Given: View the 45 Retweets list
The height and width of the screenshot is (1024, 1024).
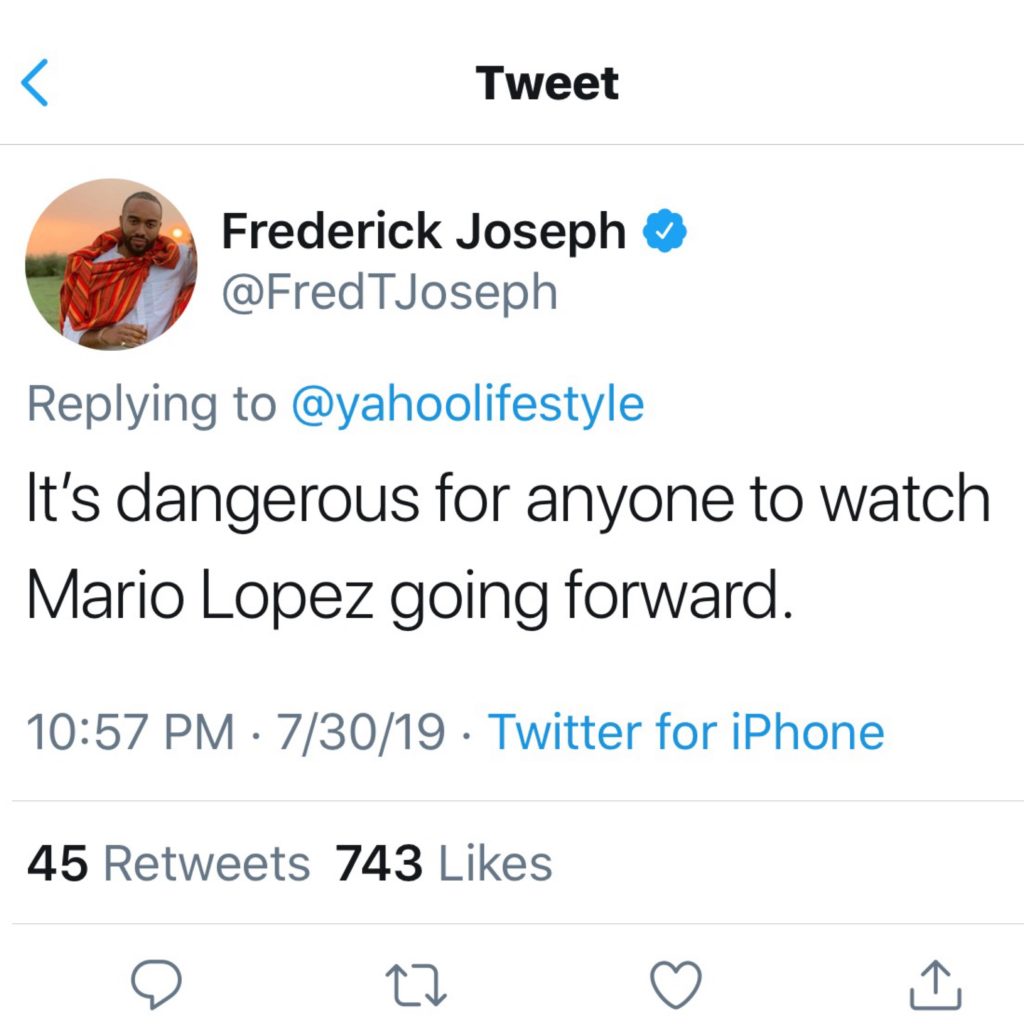Looking at the screenshot, I should coord(169,863).
